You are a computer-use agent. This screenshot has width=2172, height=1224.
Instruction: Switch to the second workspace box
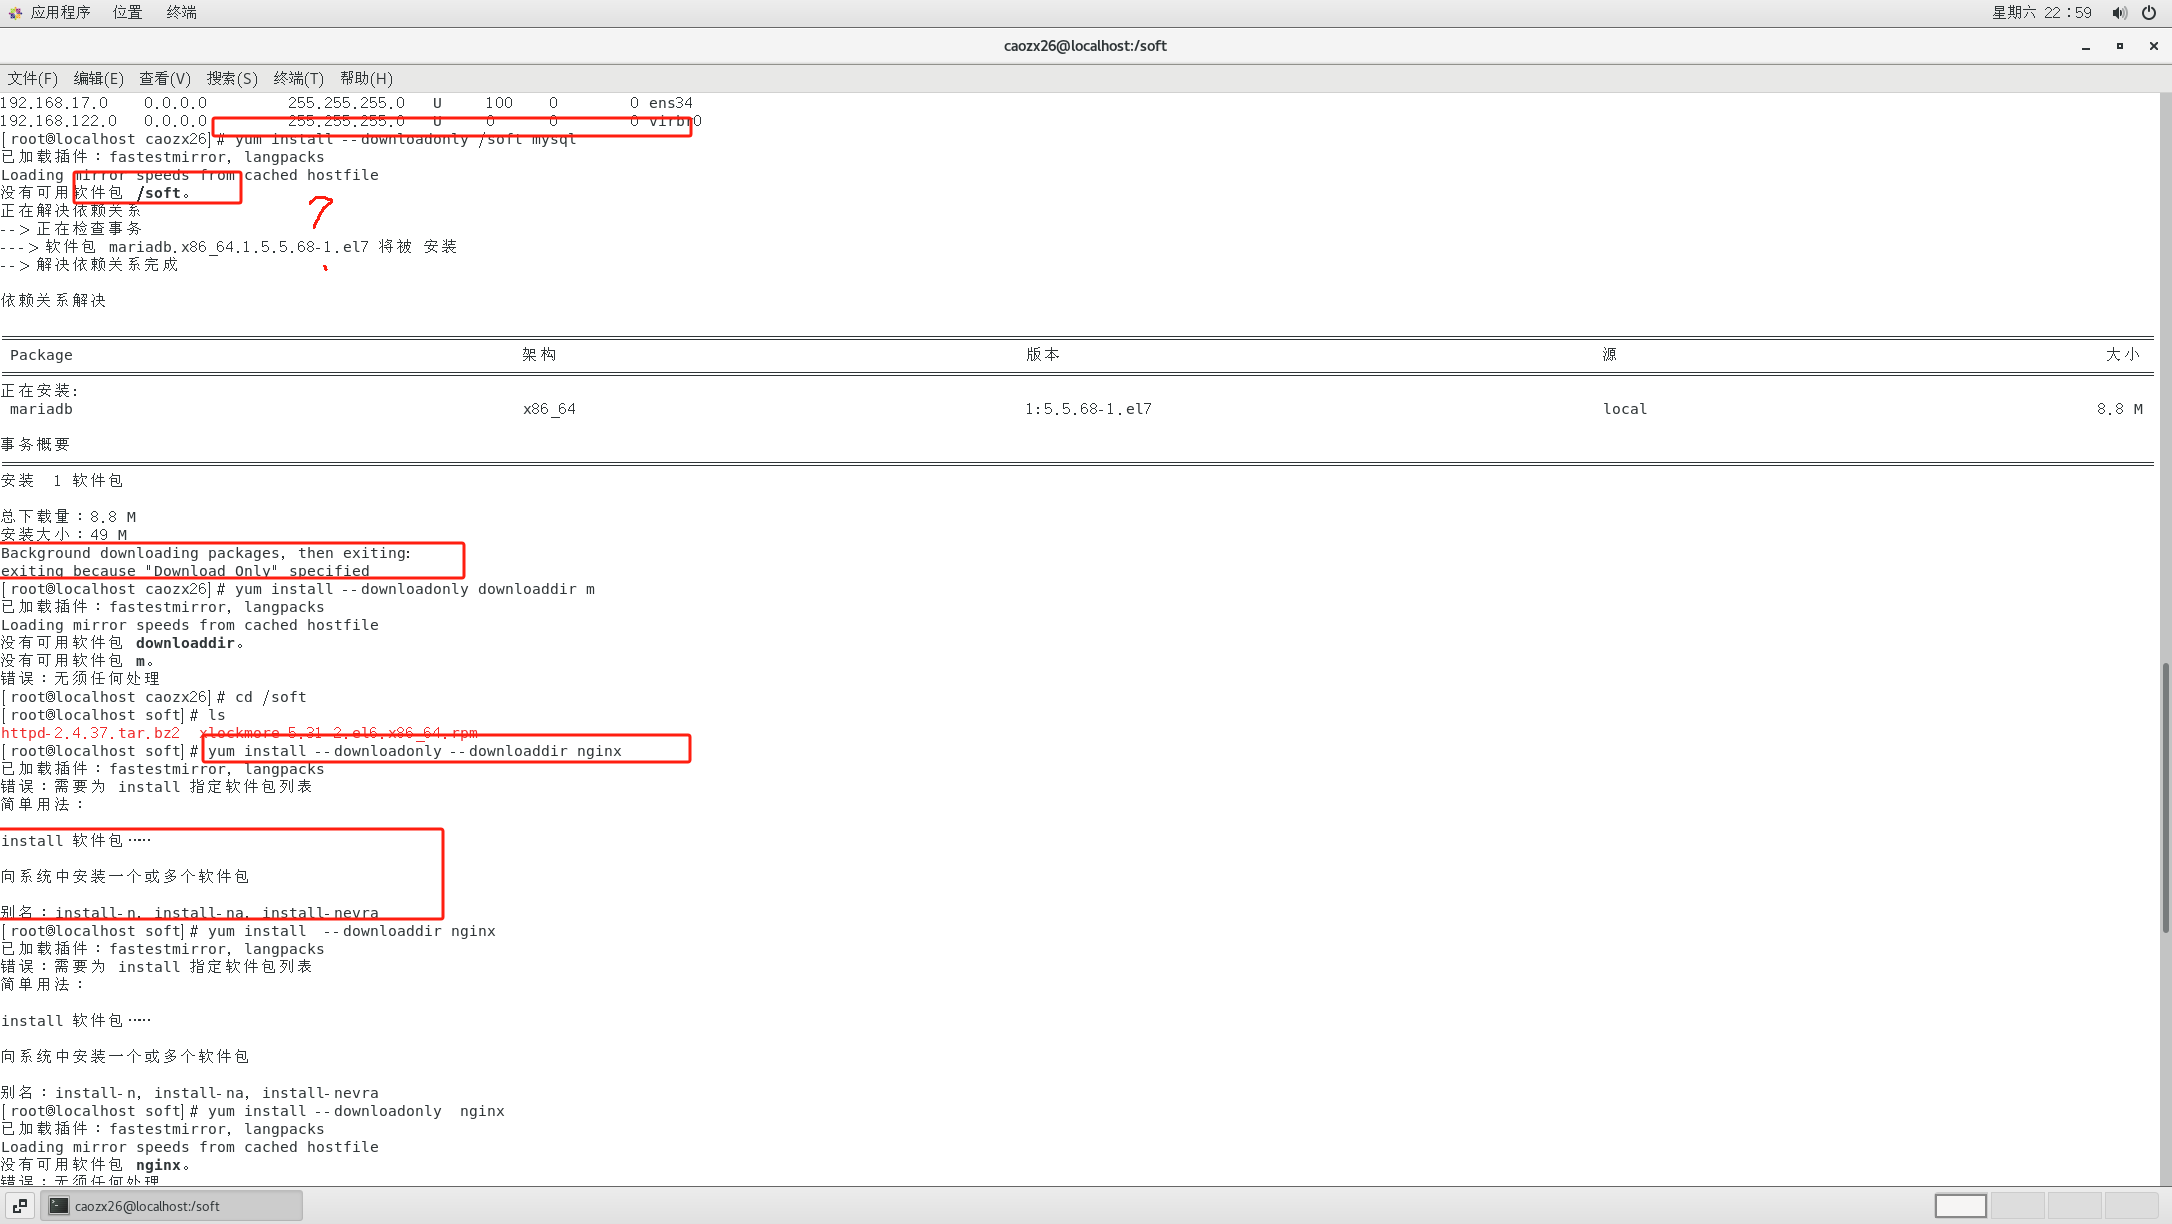point(2017,1206)
